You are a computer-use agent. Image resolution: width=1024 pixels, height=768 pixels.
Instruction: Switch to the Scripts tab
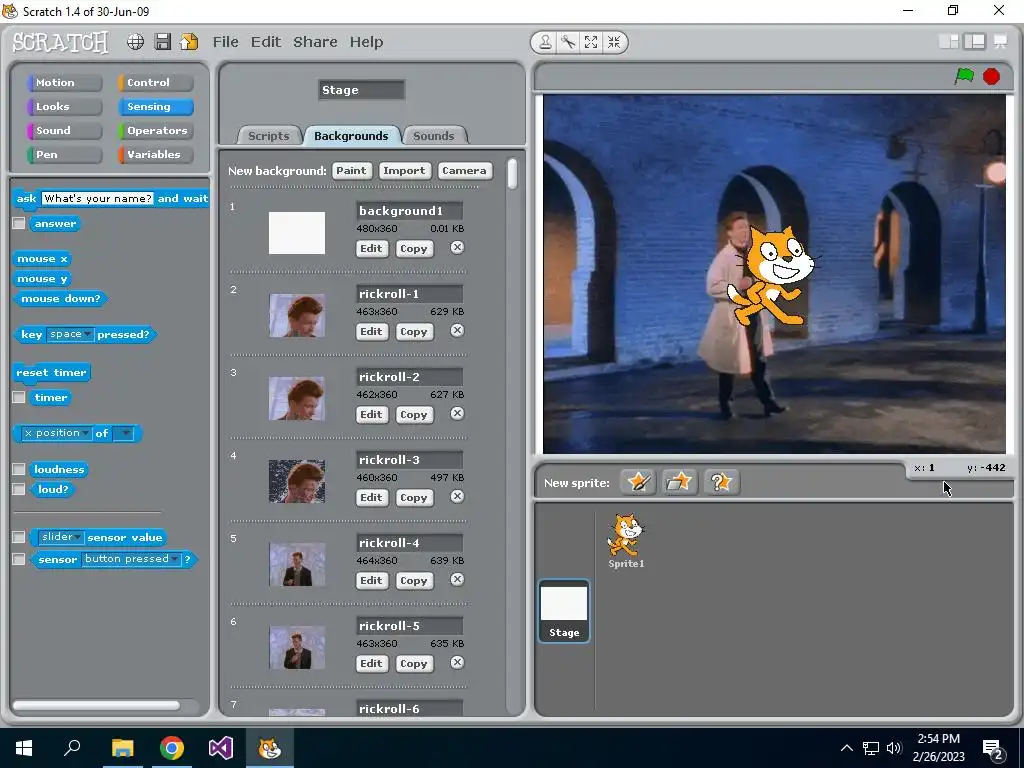click(268, 135)
